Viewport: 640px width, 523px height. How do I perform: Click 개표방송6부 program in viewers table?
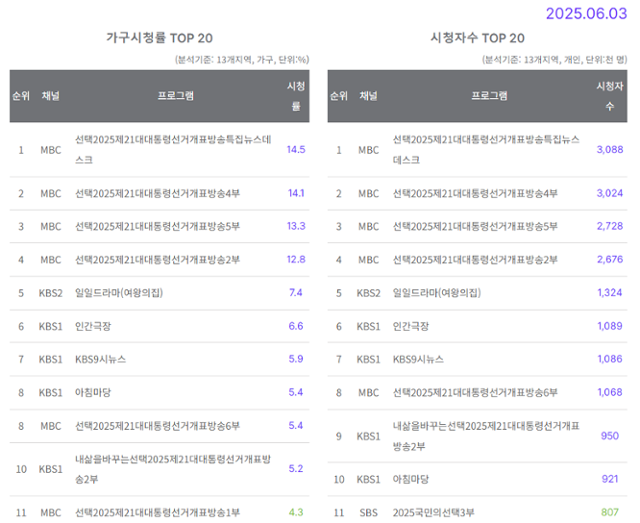[x=475, y=393]
